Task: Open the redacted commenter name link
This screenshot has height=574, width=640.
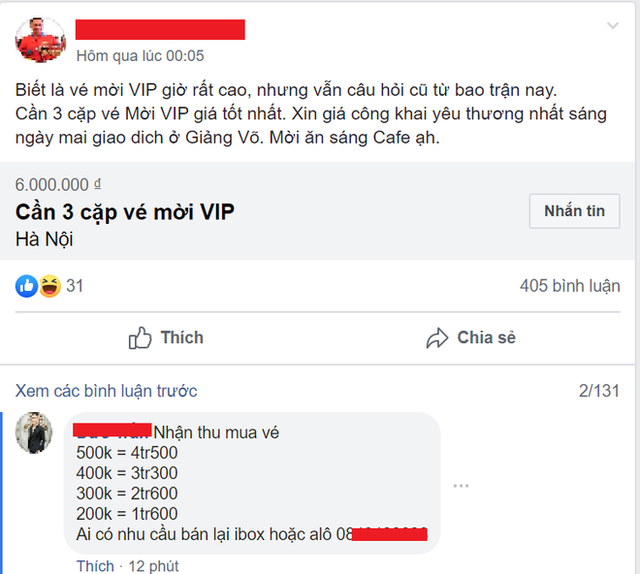Action: coord(112,430)
